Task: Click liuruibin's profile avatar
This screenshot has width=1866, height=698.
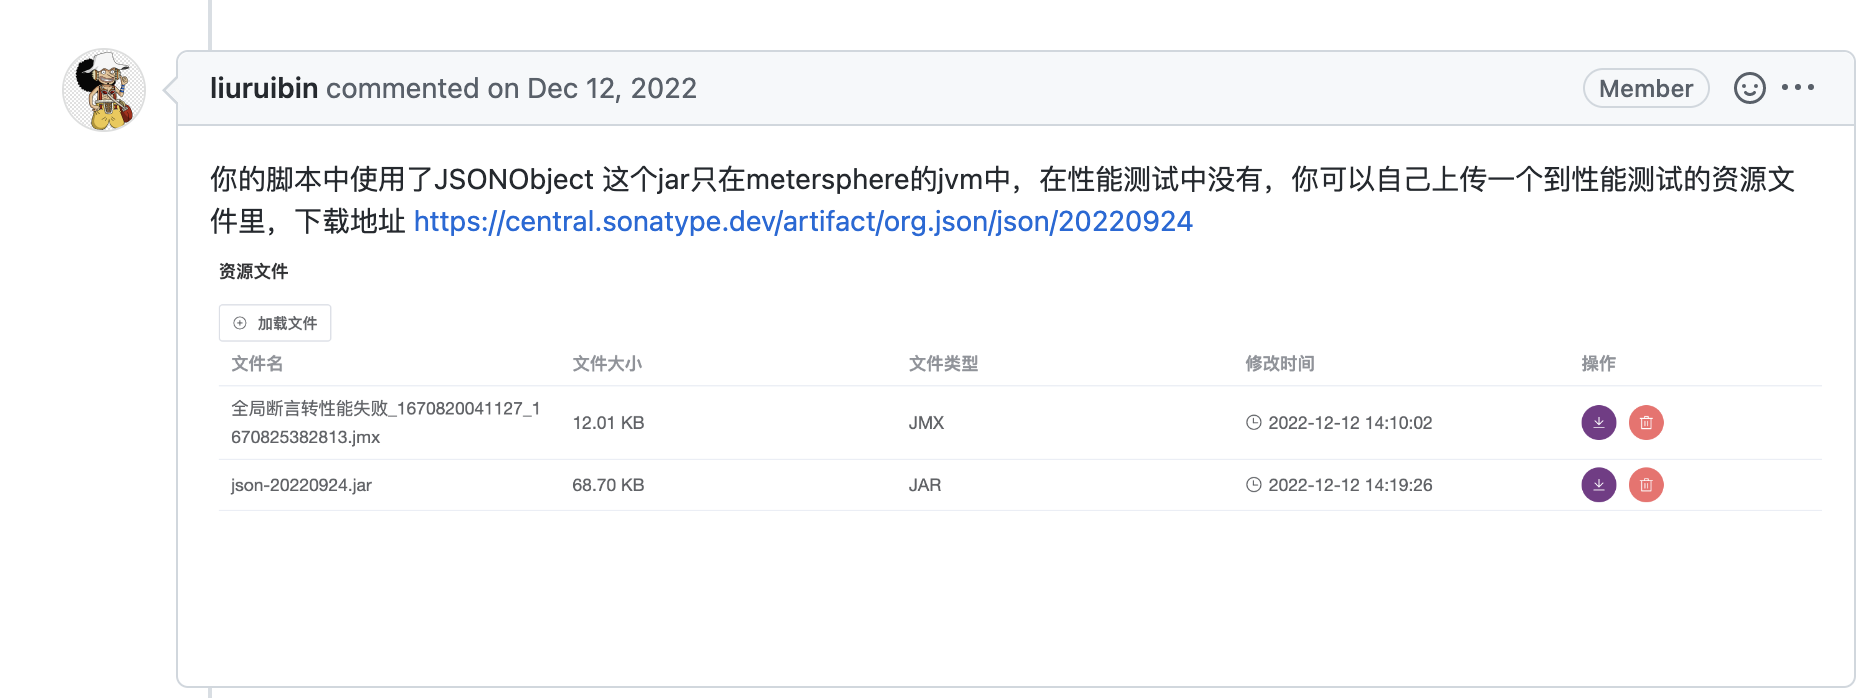Action: pyautogui.click(x=104, y=89)
